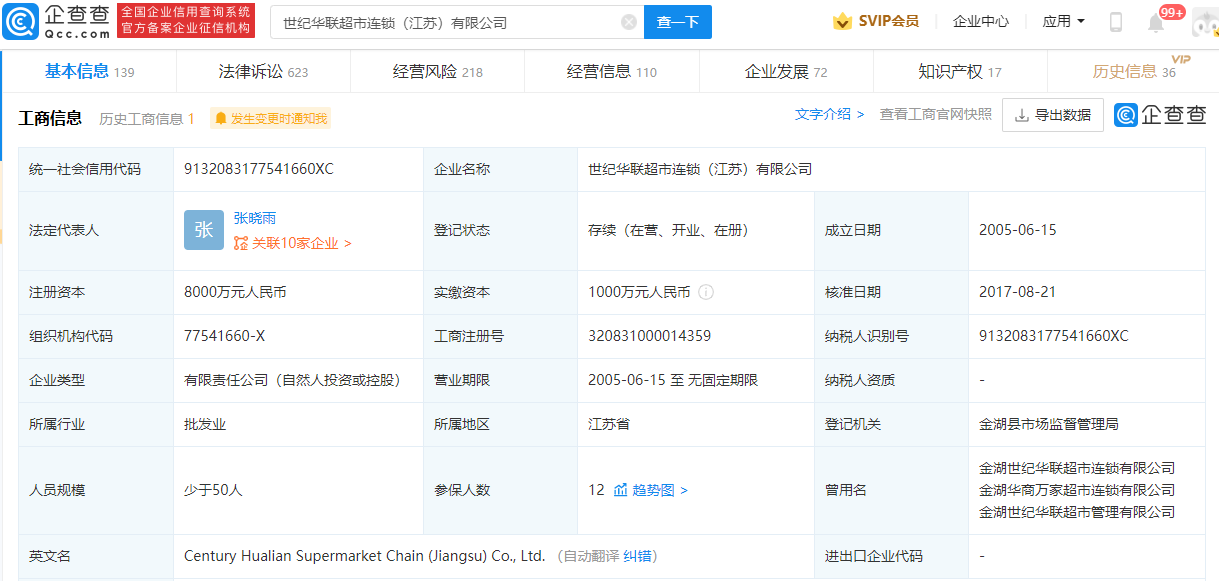The width and height of the screenshot is (1219, 581).
Task: Export data with 导出数据 button
Action: point(1053,115)
